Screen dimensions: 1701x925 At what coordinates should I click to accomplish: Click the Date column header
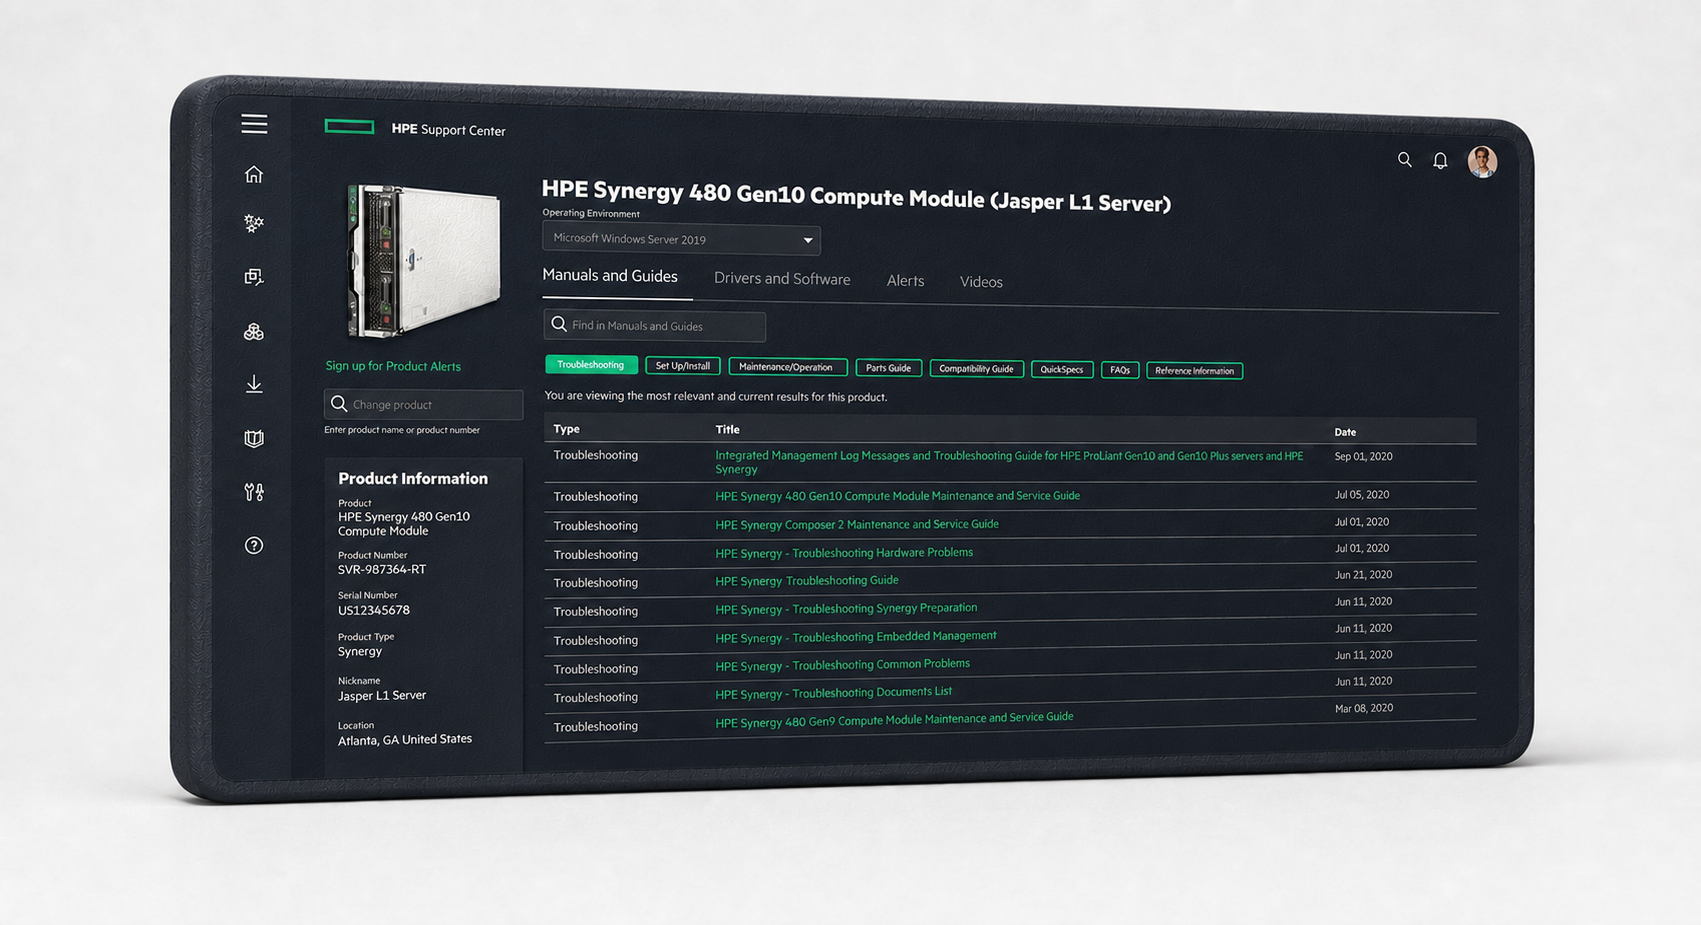1345,432
